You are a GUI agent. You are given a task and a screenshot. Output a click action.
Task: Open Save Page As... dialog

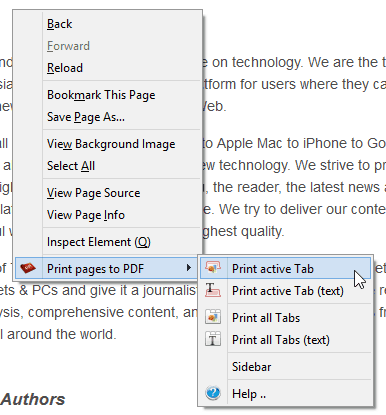pyautogui.click(x=108, y=117)
